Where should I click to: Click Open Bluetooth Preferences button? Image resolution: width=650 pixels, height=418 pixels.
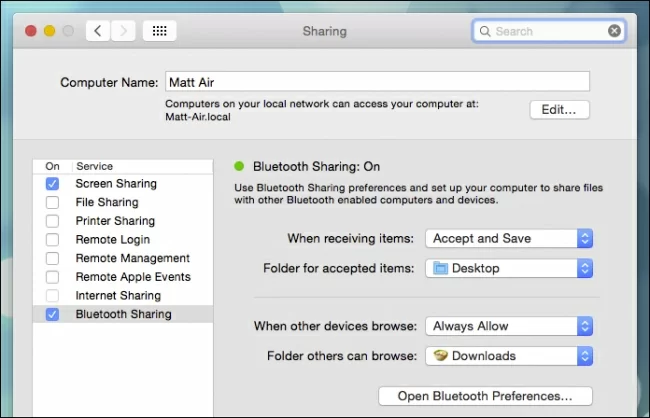click(x=485, y=396)
